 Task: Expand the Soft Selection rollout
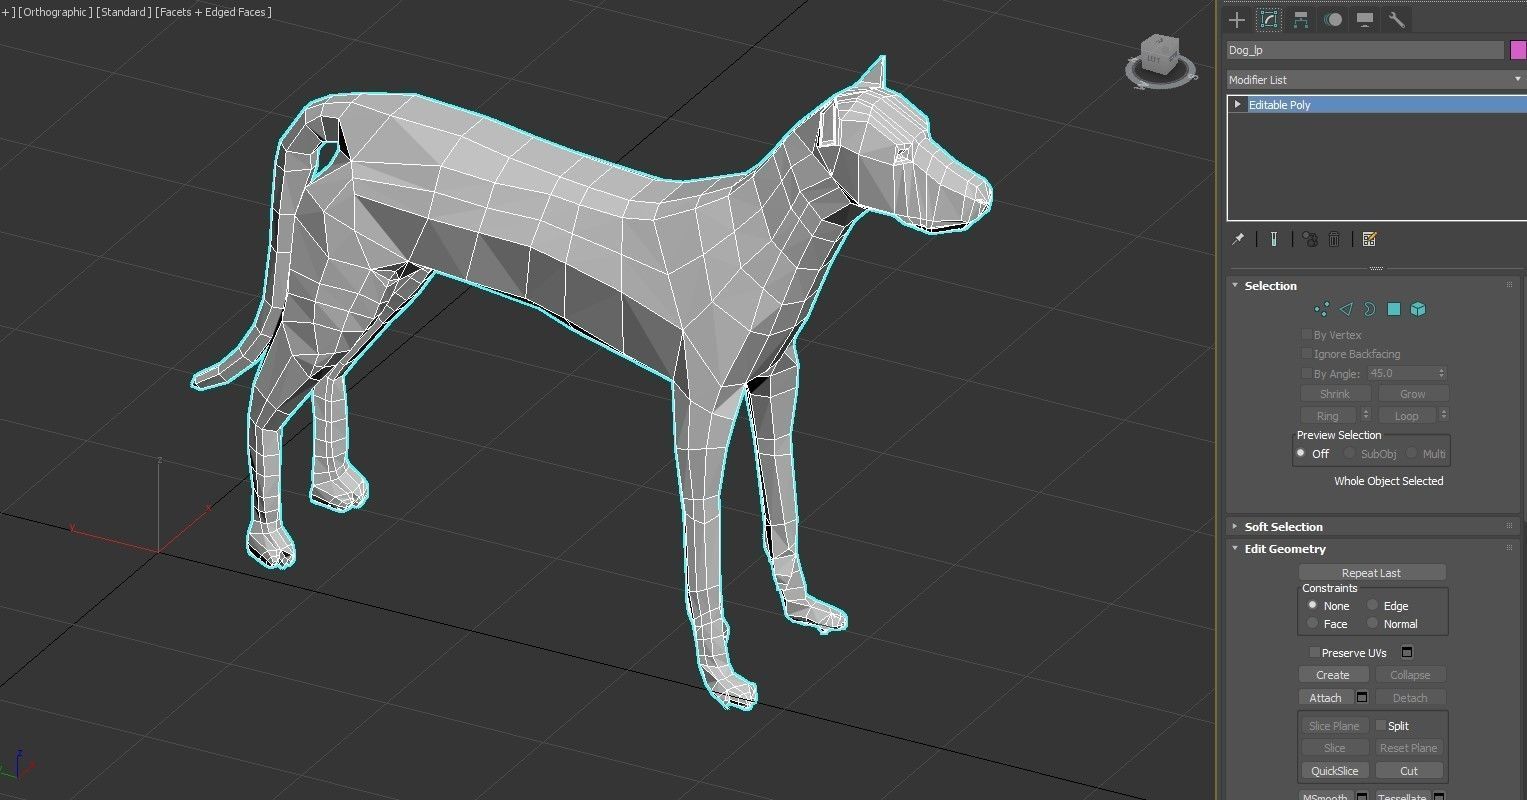click(1235, 527)
